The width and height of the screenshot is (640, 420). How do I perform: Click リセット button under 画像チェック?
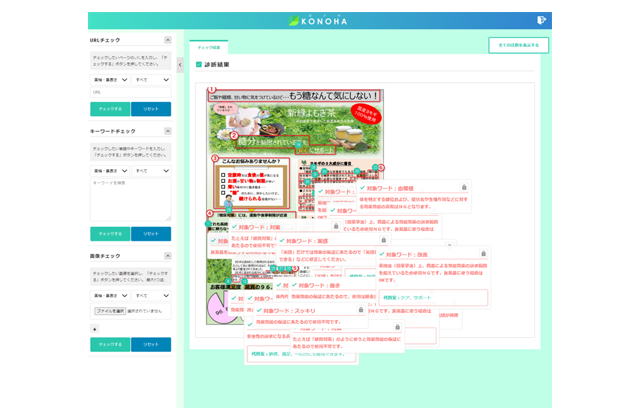[x=151, y=344]
